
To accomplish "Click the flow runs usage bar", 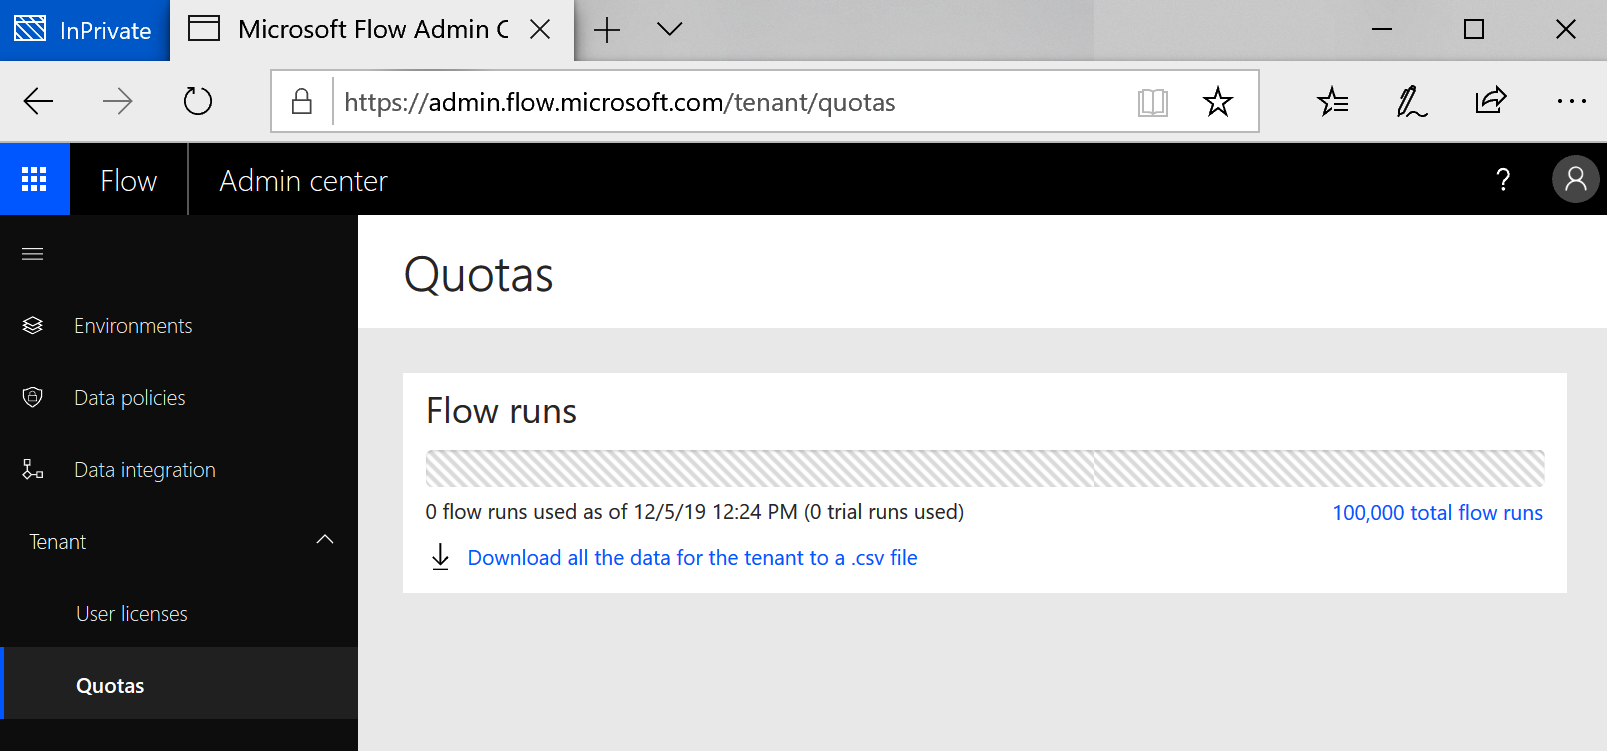I will click(x=985, y=468).
